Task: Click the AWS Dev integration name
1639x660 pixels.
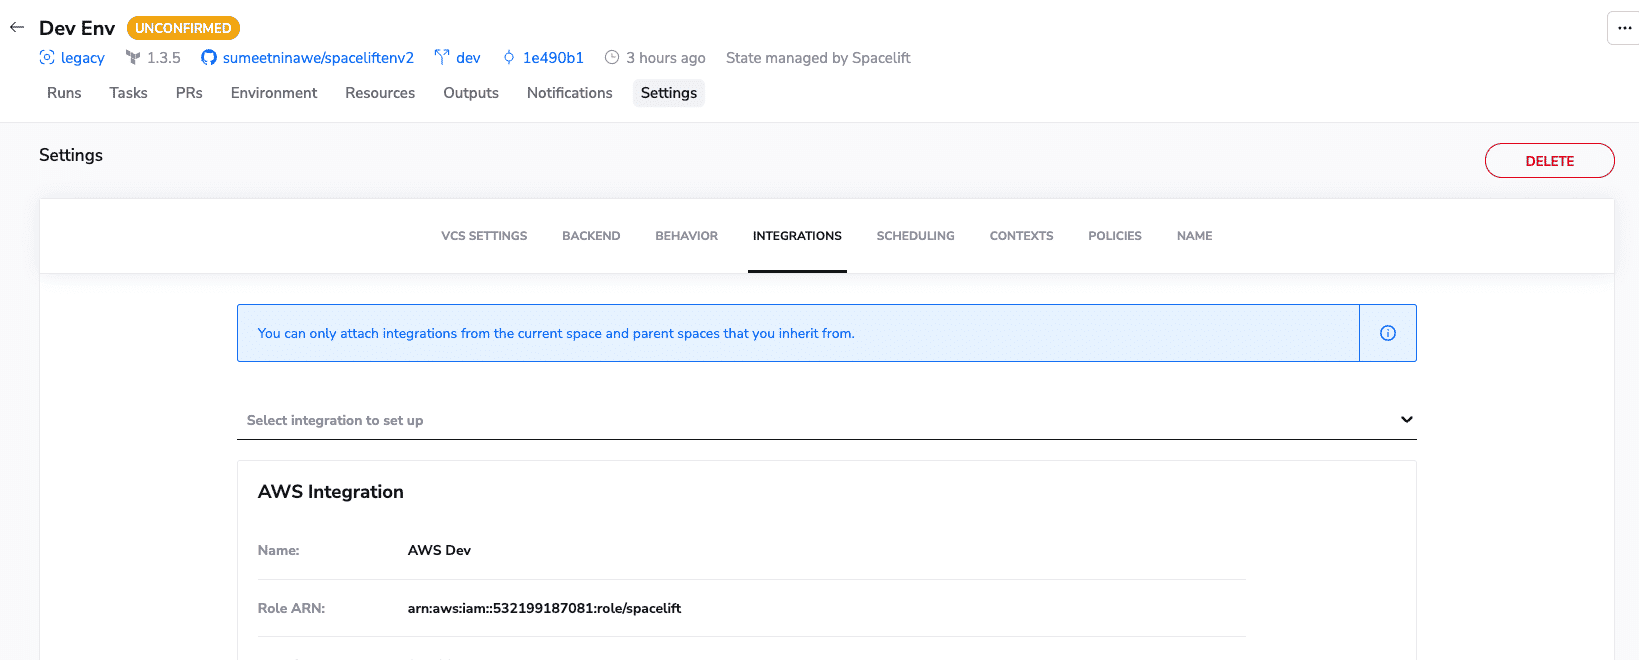Action: pyautogui.click(x=439, y=550)
